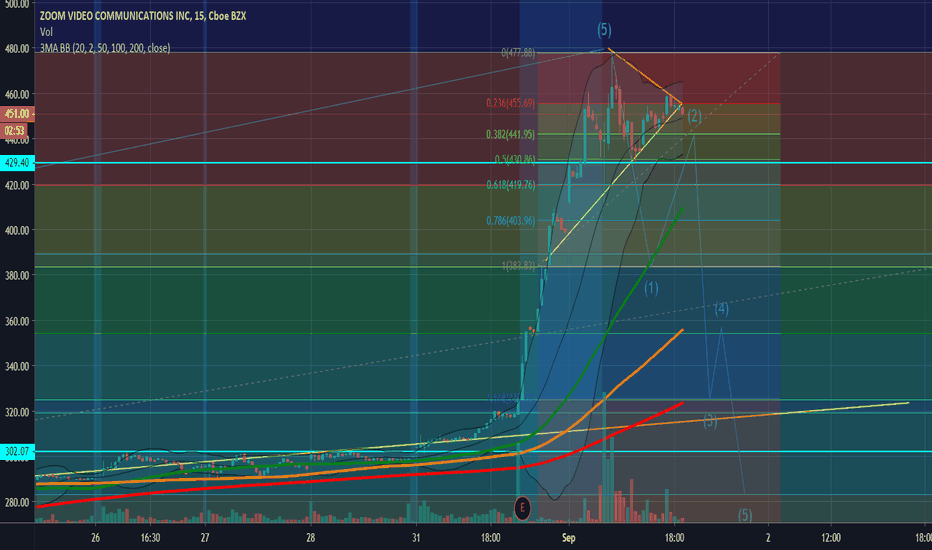This screenshot has width=932, height=550.
Task: Click the 0.618(419.76) Fibonacci label
Action: click(511, 185)
